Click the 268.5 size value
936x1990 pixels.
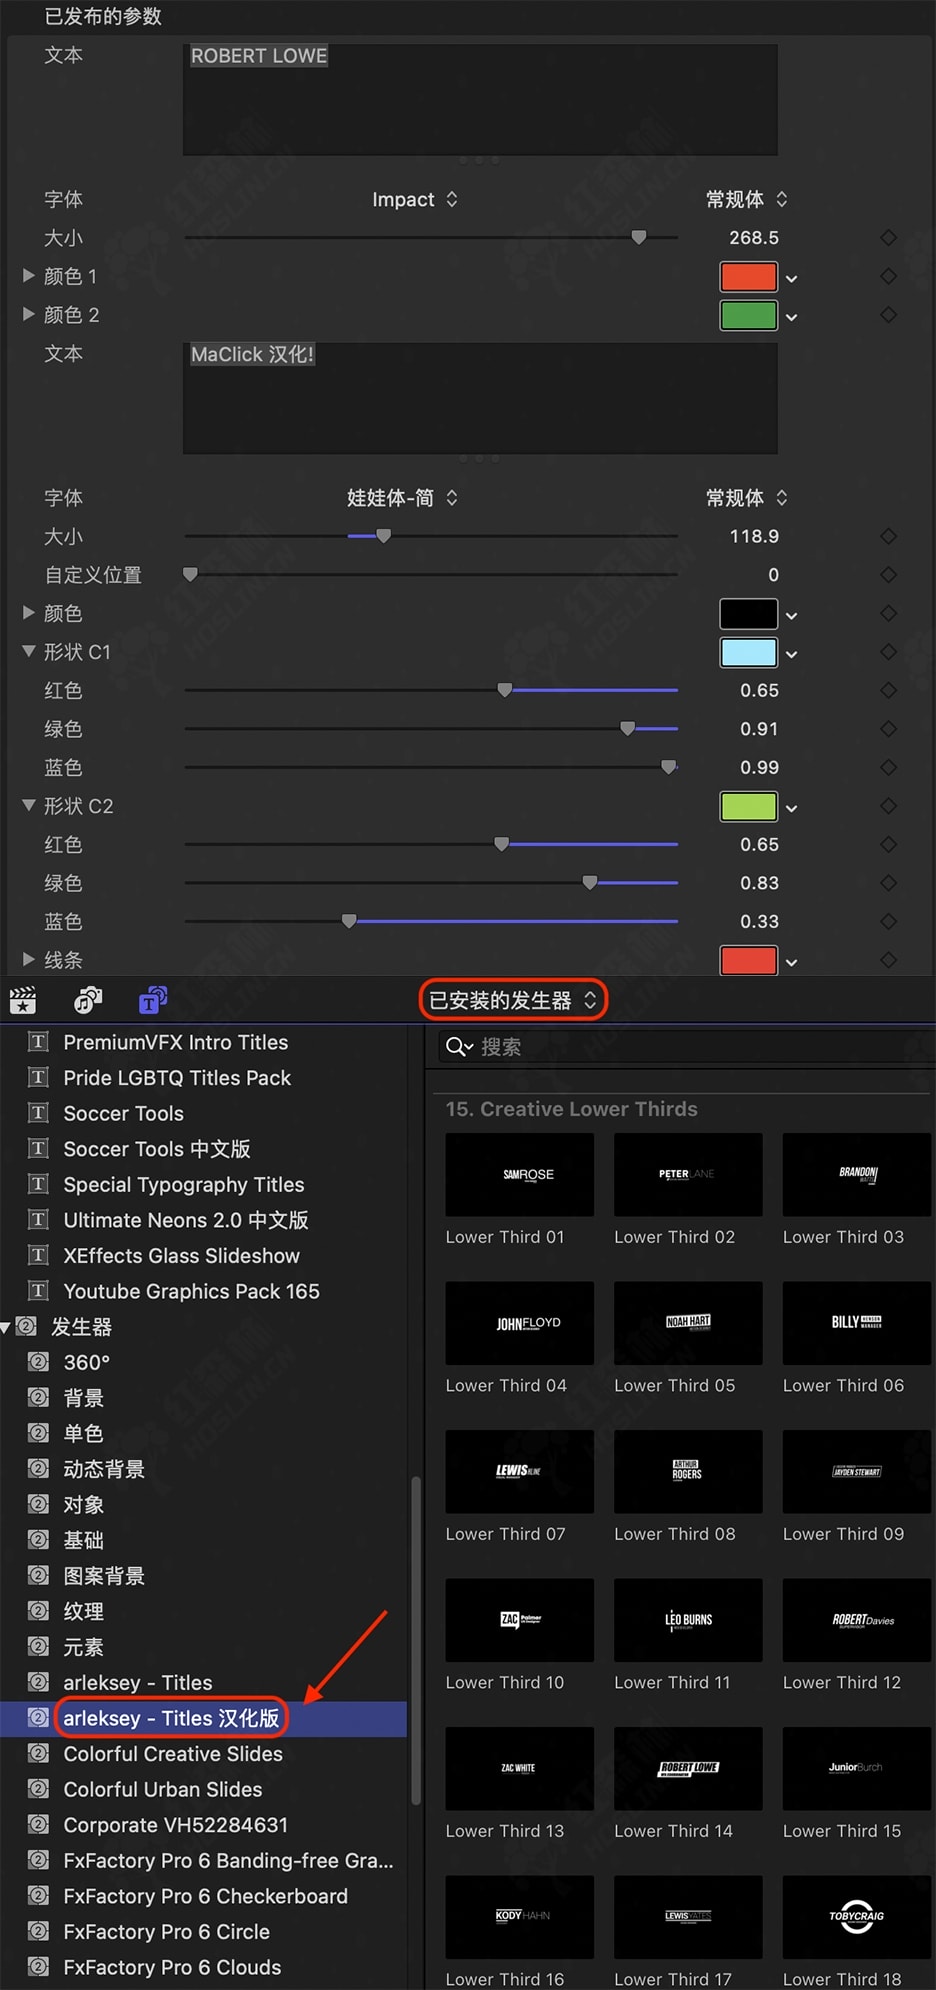point(754,238)
